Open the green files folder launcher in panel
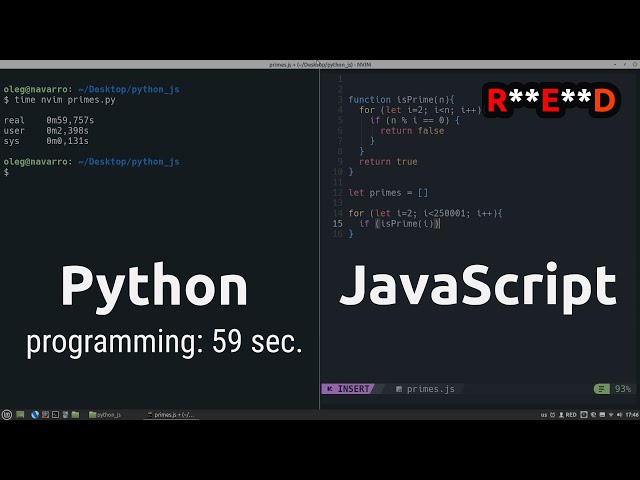The image size is (640, 480). click(75, 415)
